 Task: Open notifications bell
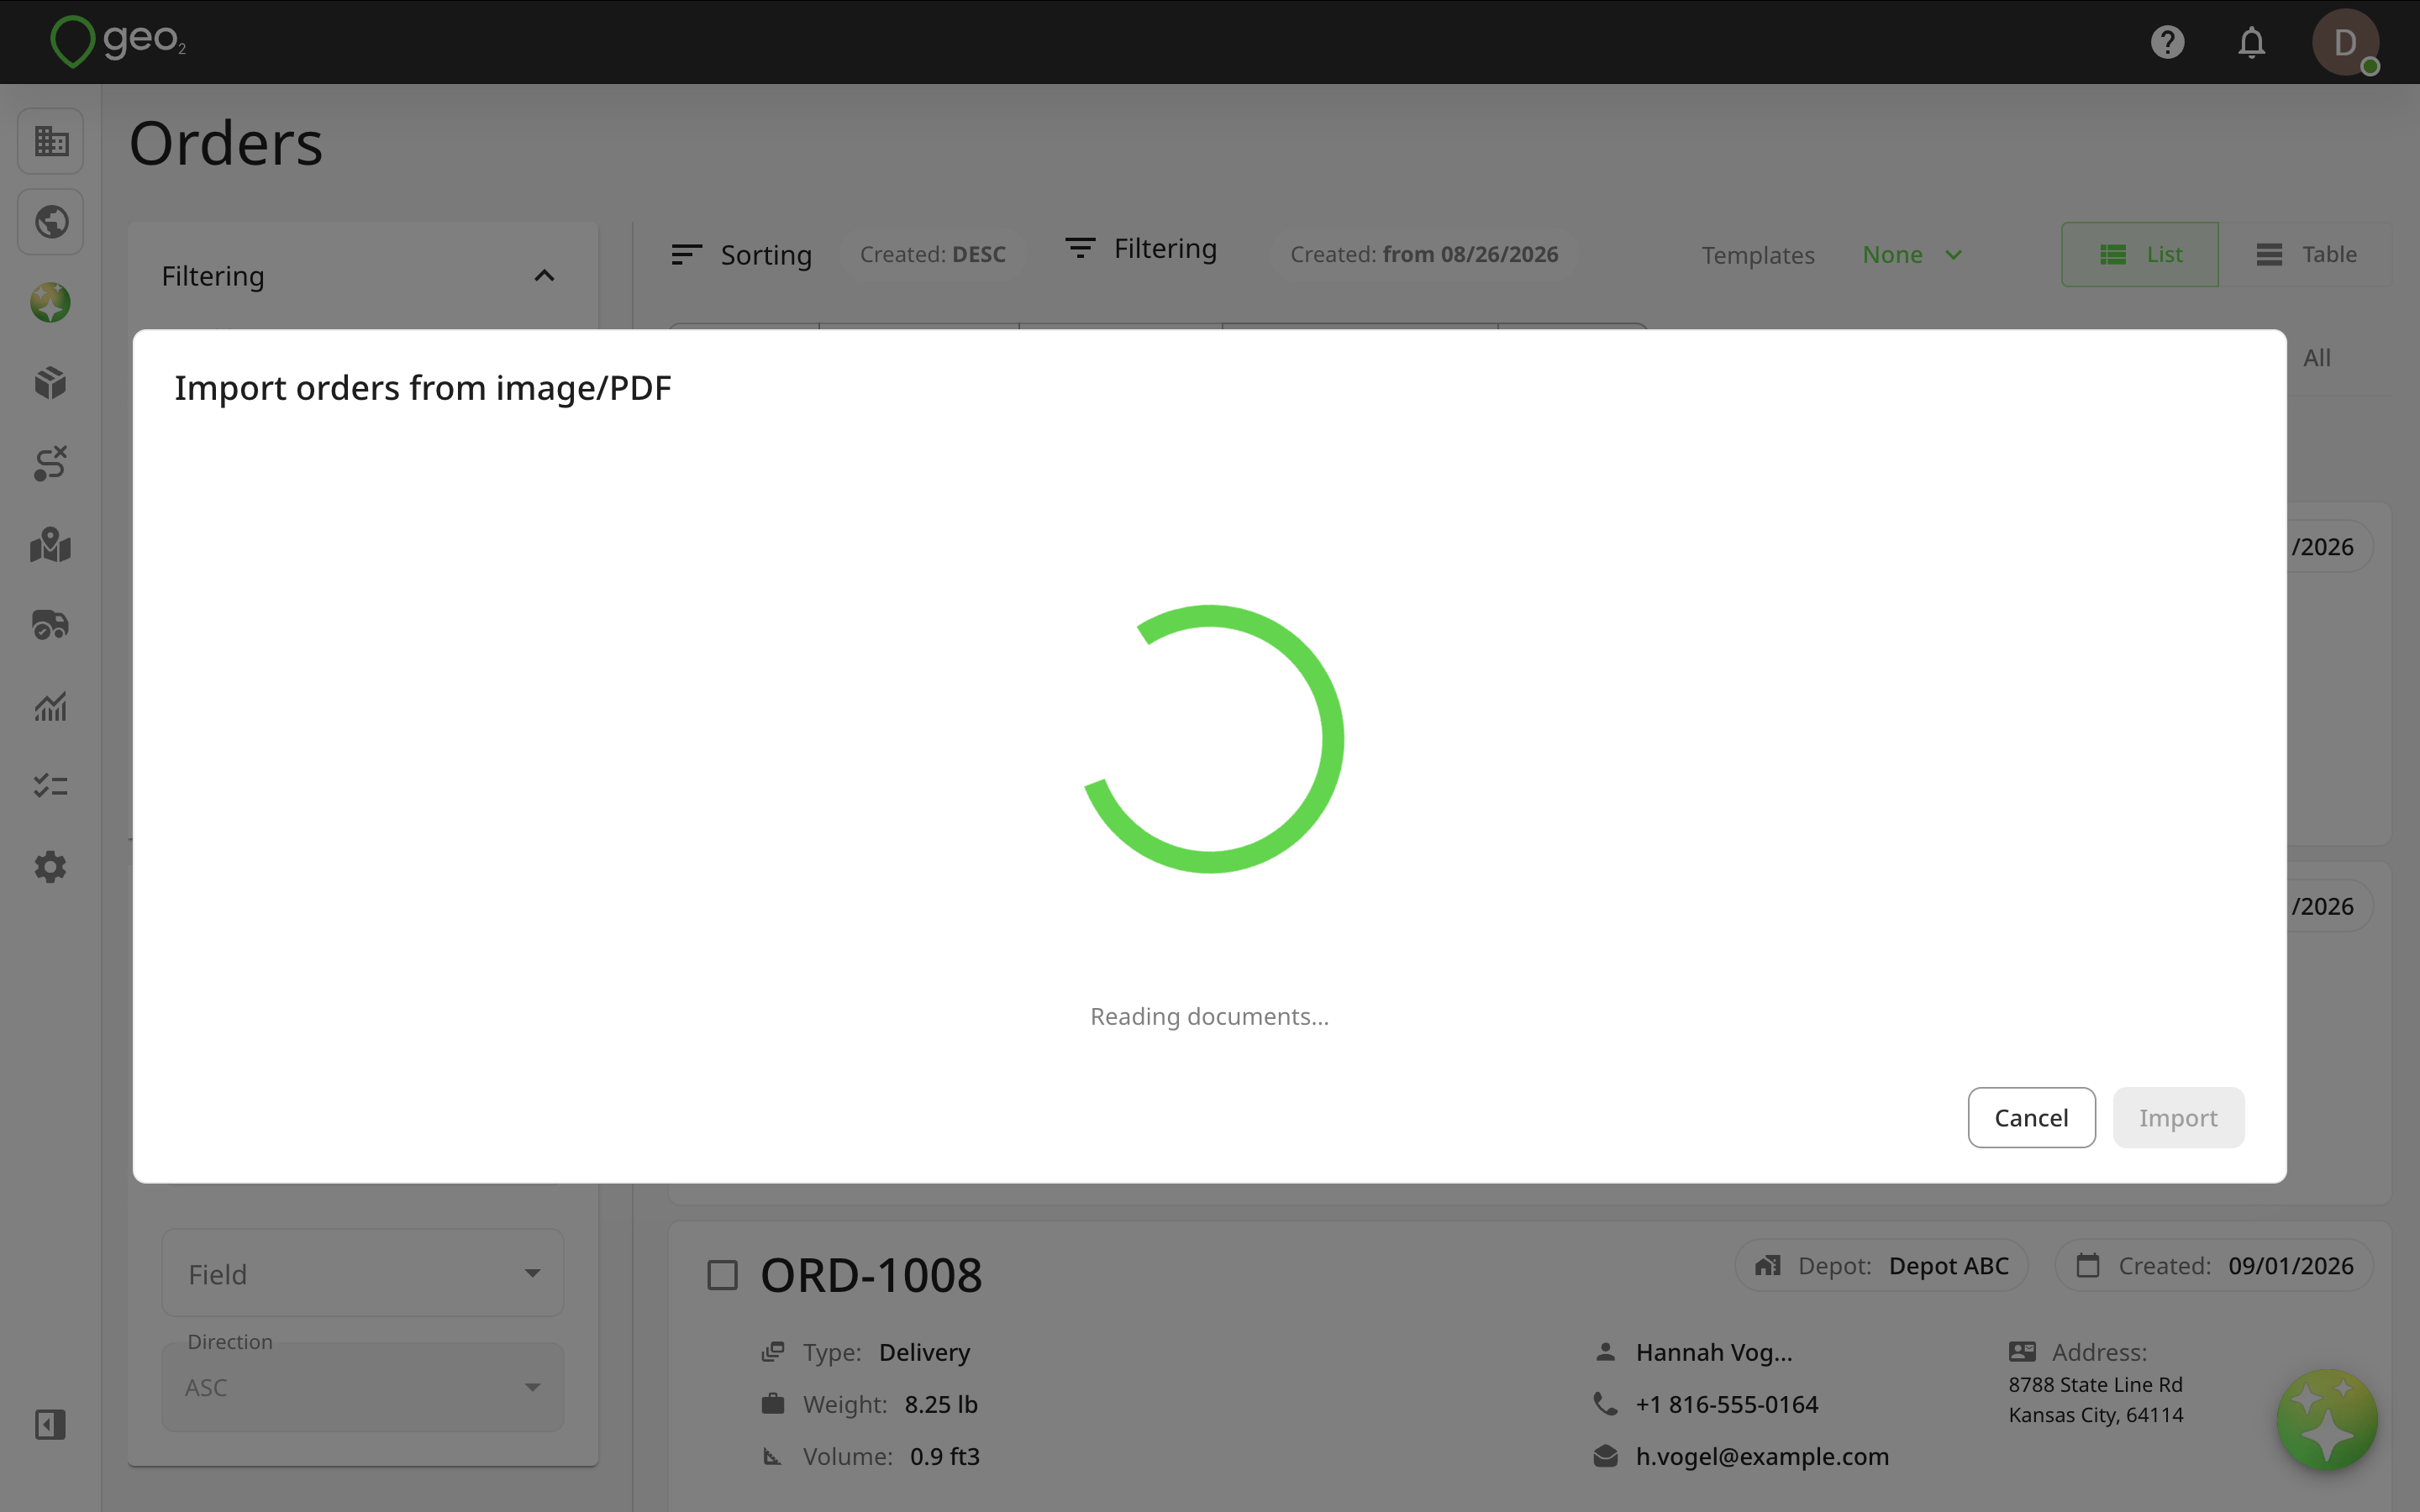point(2251,42)
